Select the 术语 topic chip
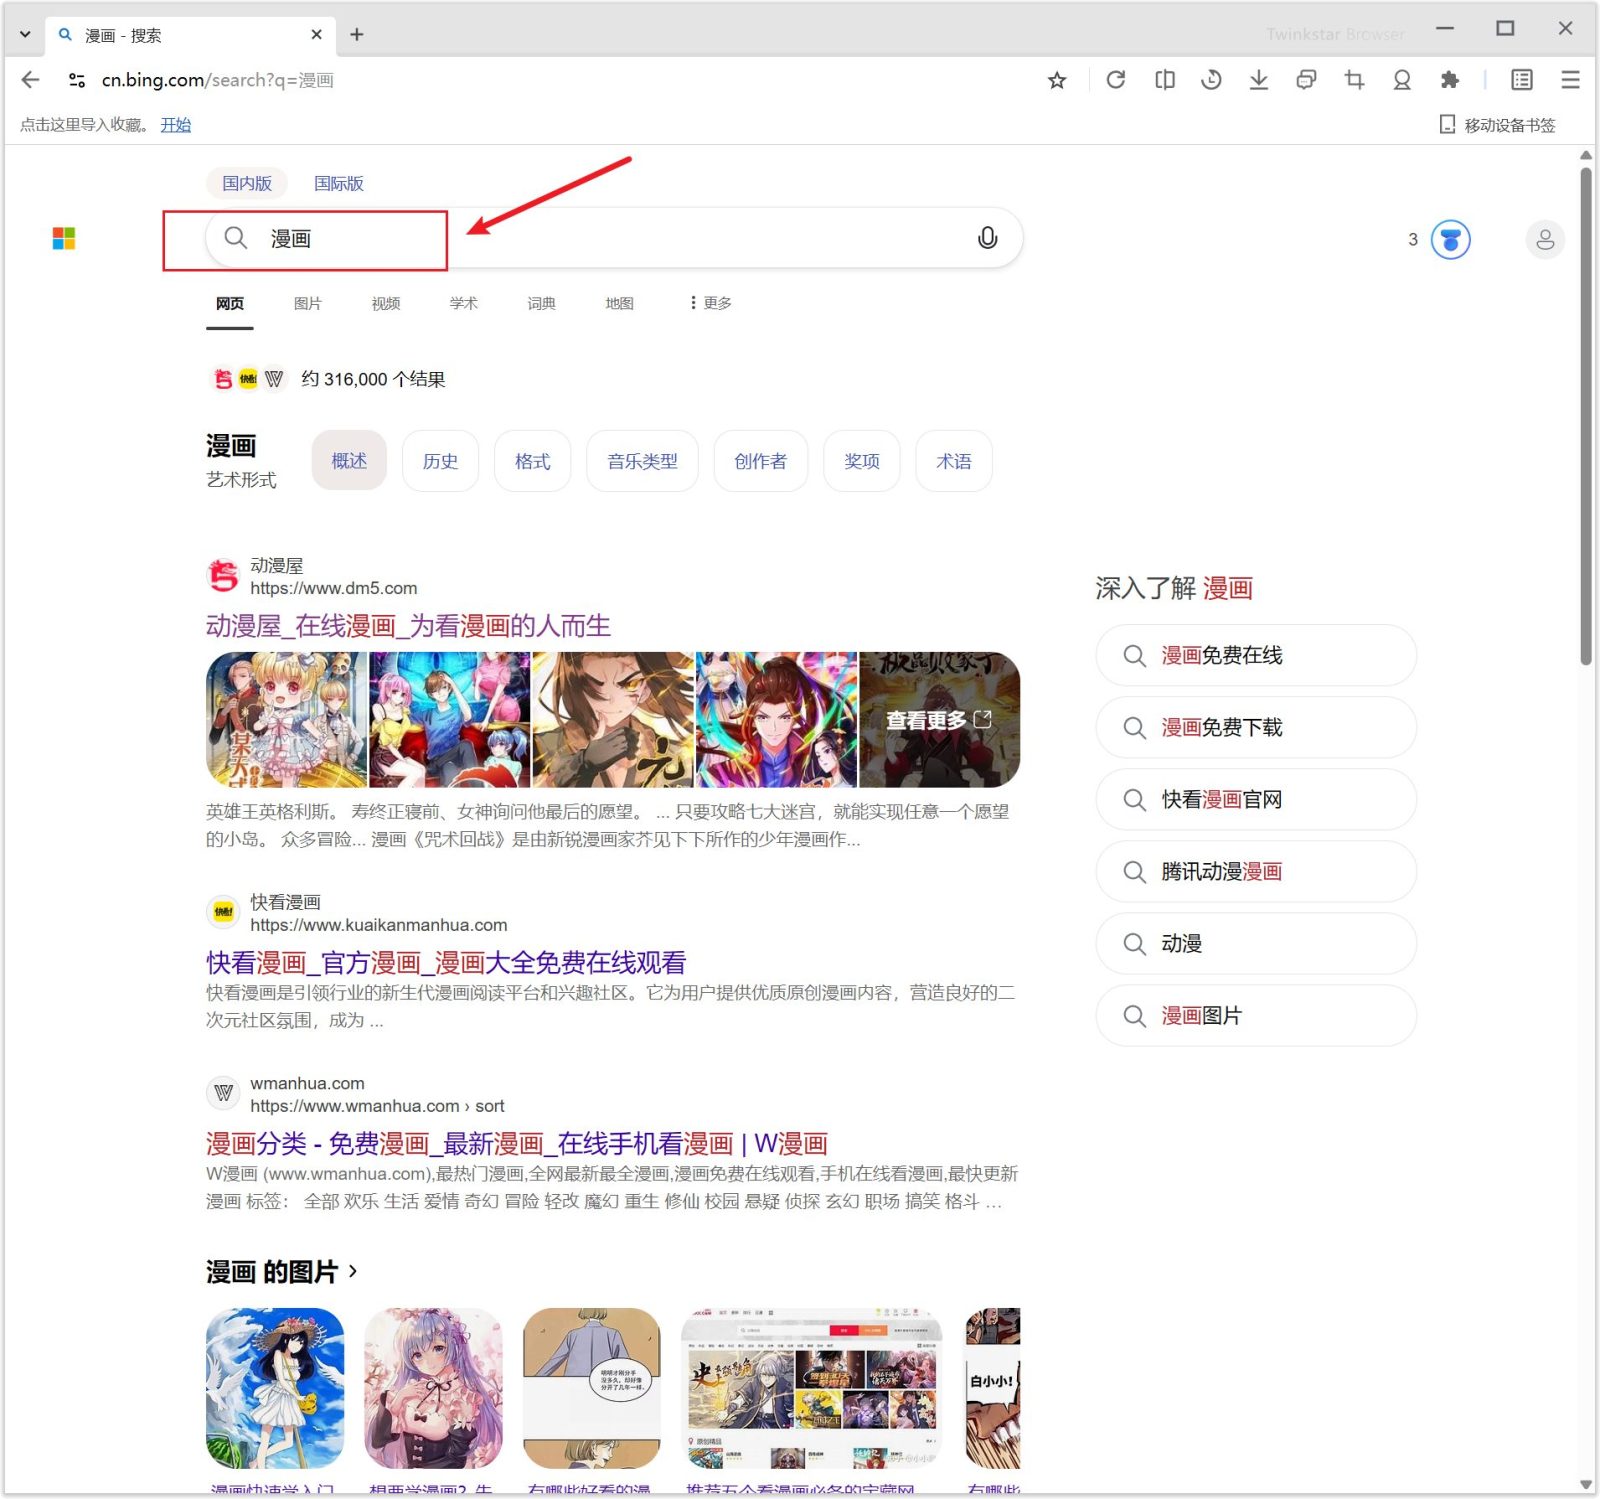This screenshot has height=1499, width=1600. [x=953, y=461]
